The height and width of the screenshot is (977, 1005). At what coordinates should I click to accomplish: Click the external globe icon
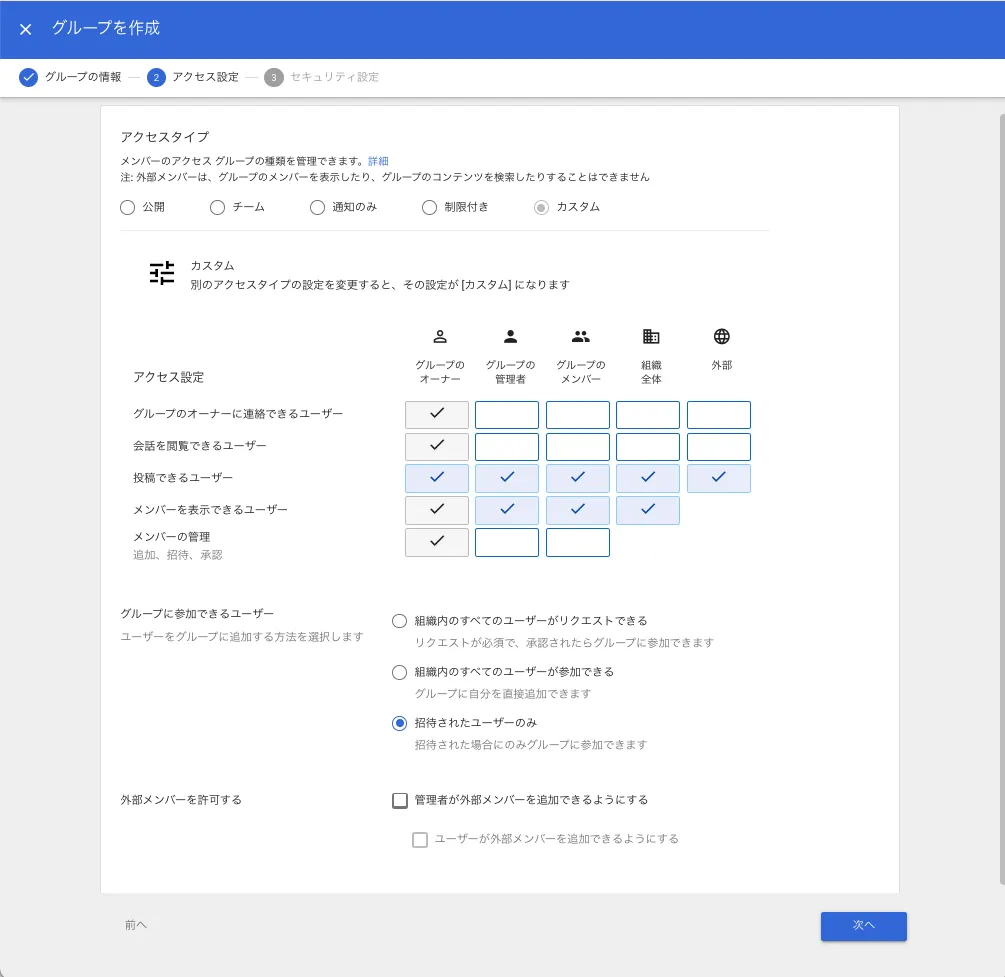pyautogui.click(x=722, y=337)
